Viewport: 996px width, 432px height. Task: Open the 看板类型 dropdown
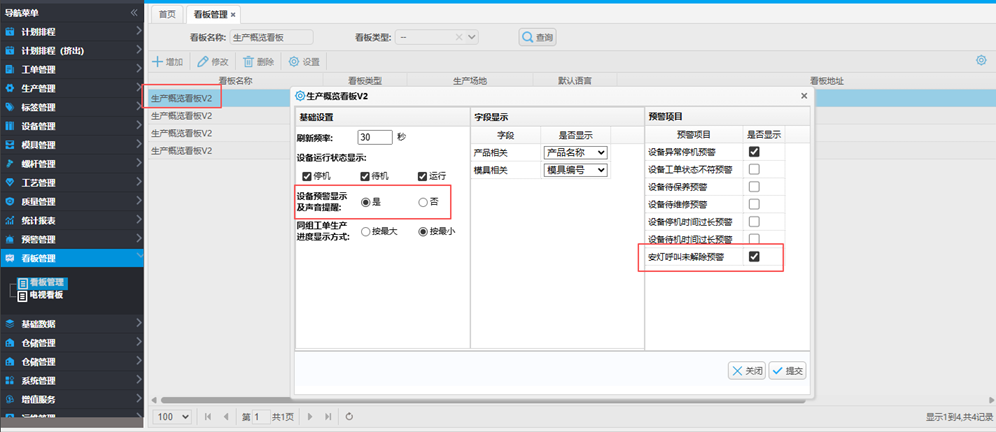pyautogui.click(x=437, y=37)
